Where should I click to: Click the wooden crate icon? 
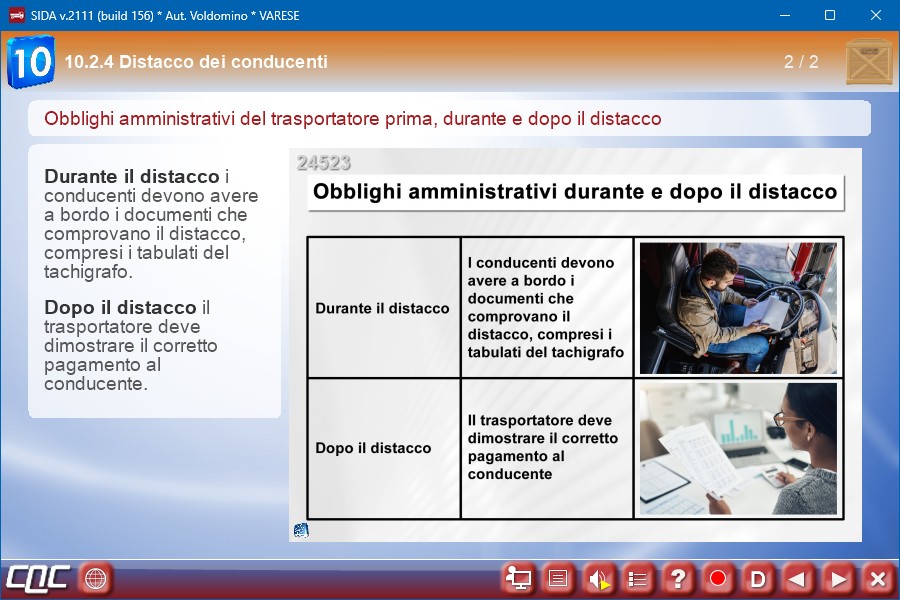click(x=868, y=62)
